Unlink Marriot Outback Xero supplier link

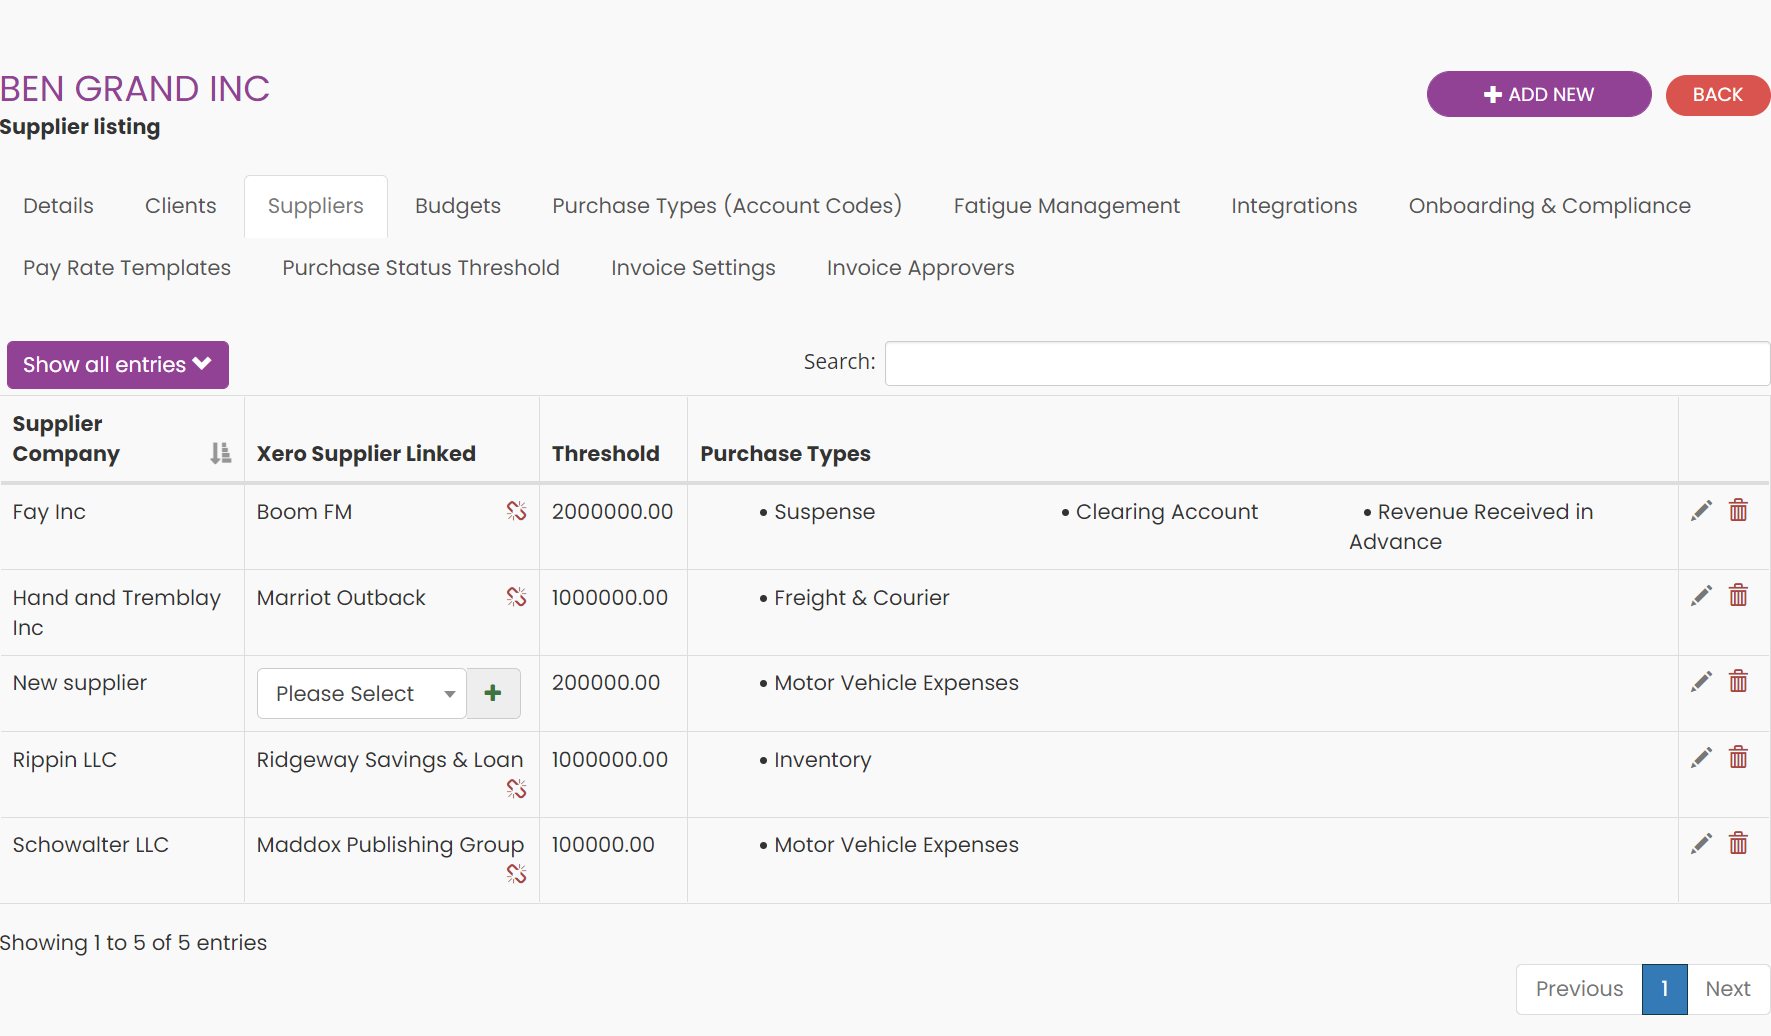pos(516,597)
